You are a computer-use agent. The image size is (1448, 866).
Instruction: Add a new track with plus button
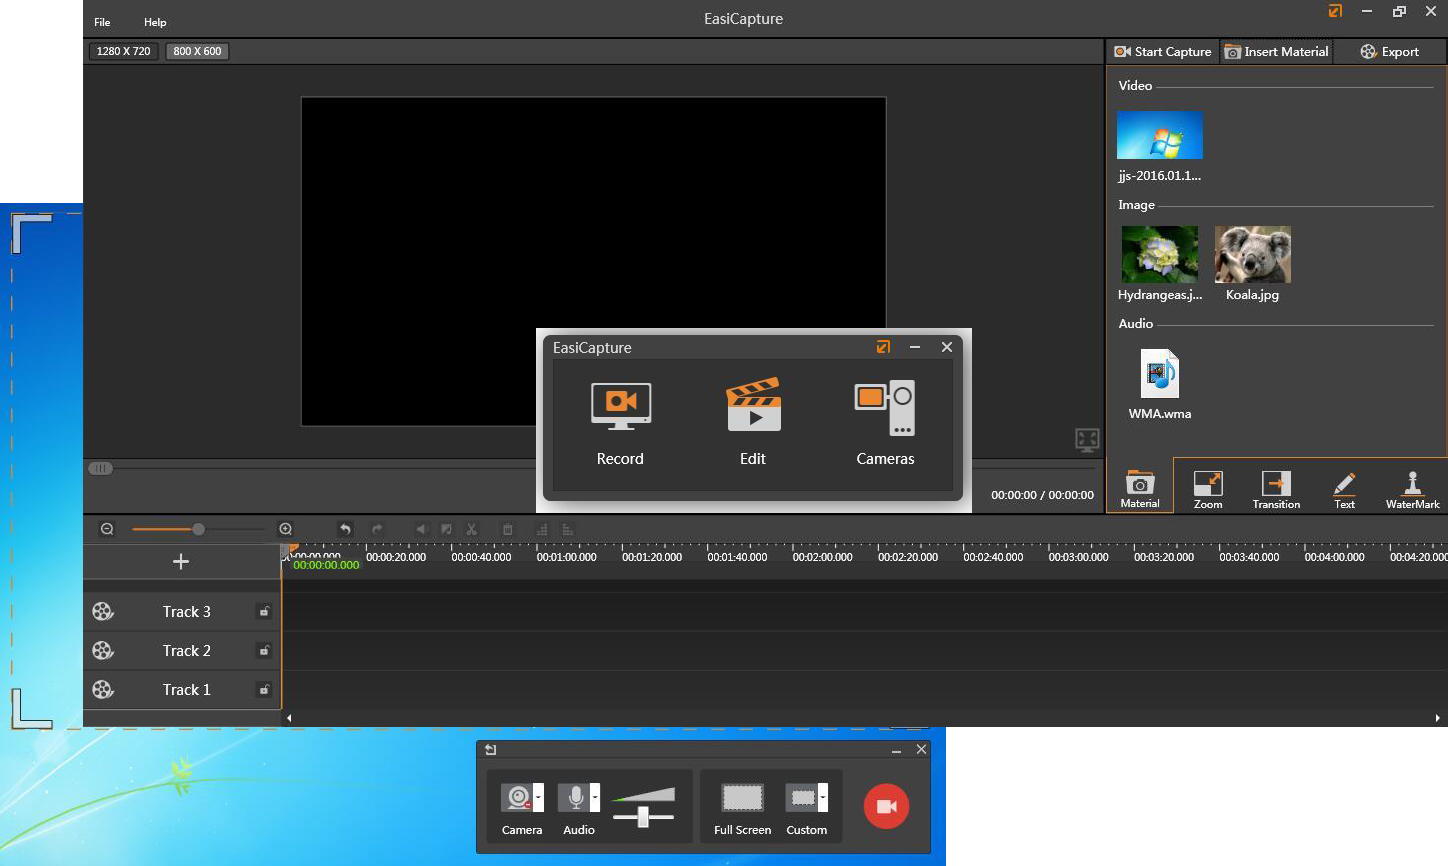coord(181,561)
